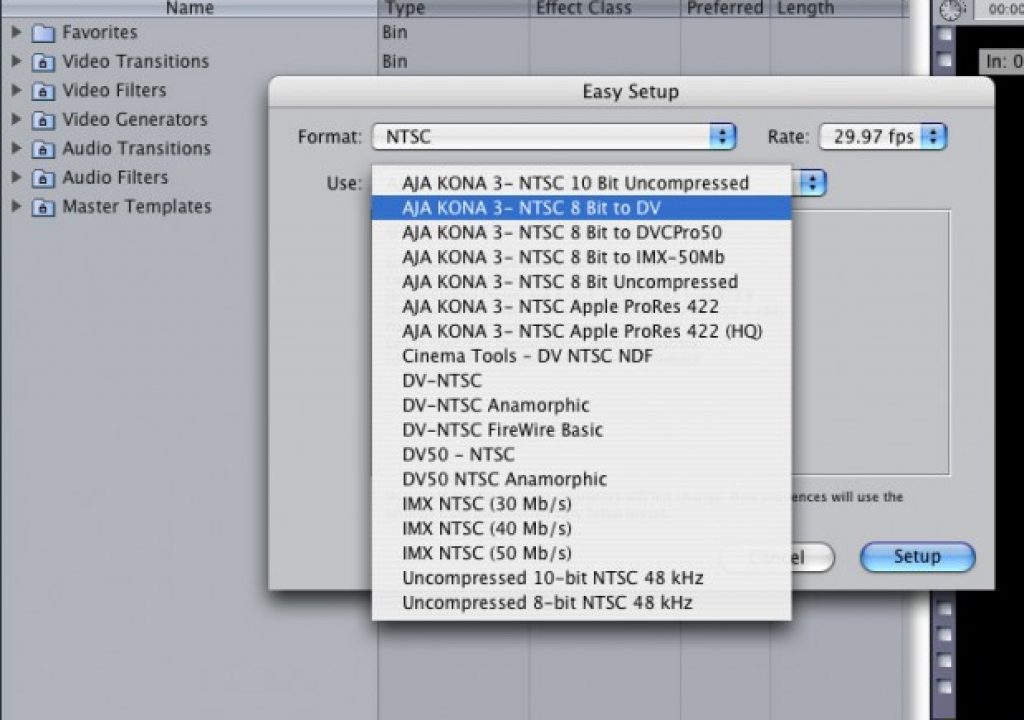Expand the Favorites bin

[17, 32]
